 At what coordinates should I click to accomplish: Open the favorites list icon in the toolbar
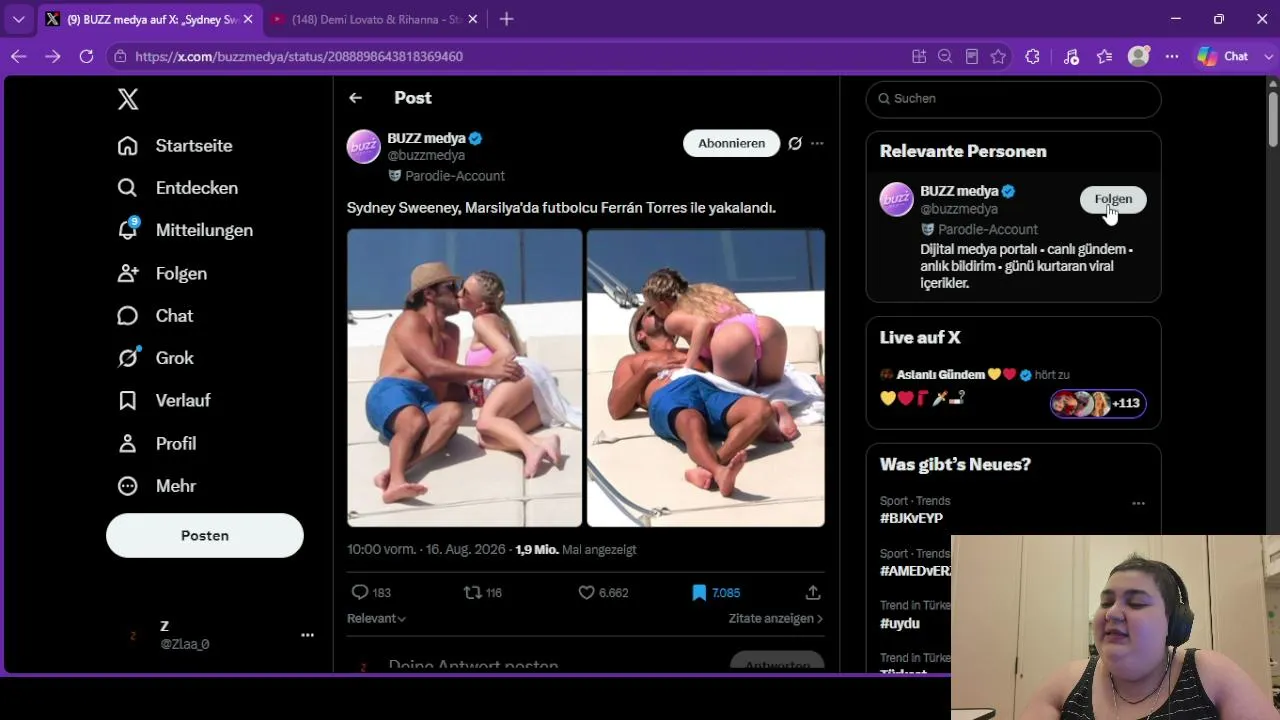[1104, 57]
